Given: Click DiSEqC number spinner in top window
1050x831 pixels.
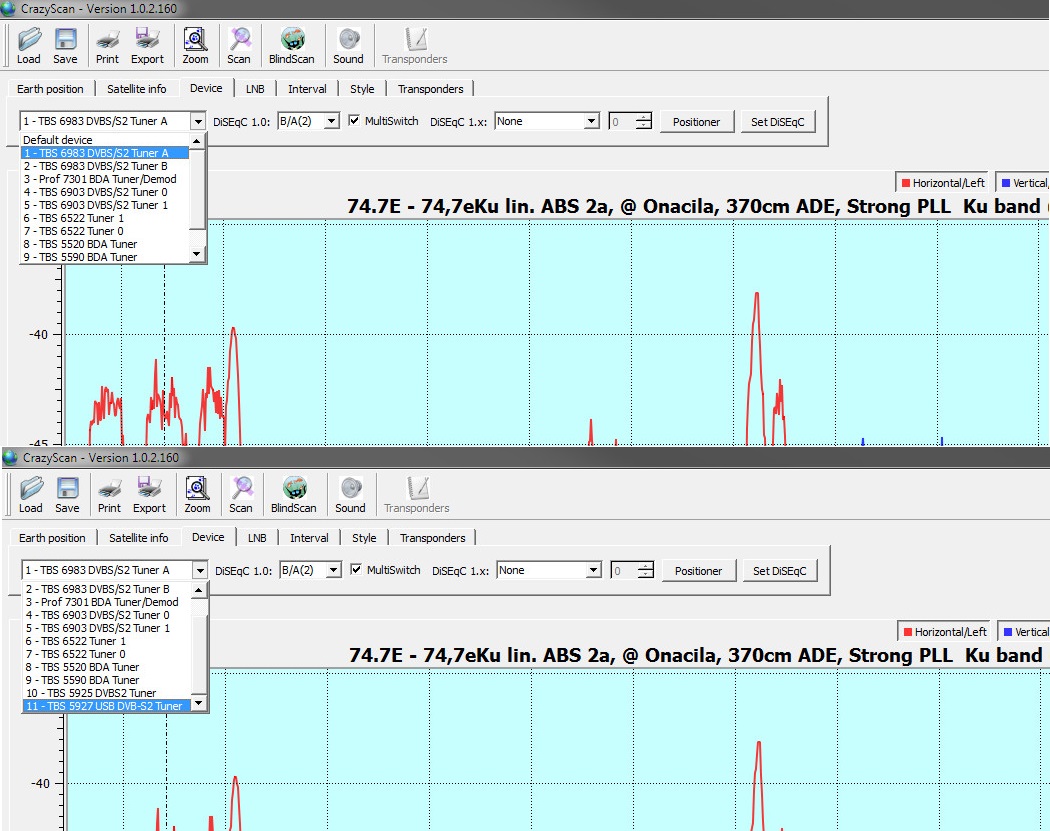Looking at the screenshot, I should click(631, 122).
